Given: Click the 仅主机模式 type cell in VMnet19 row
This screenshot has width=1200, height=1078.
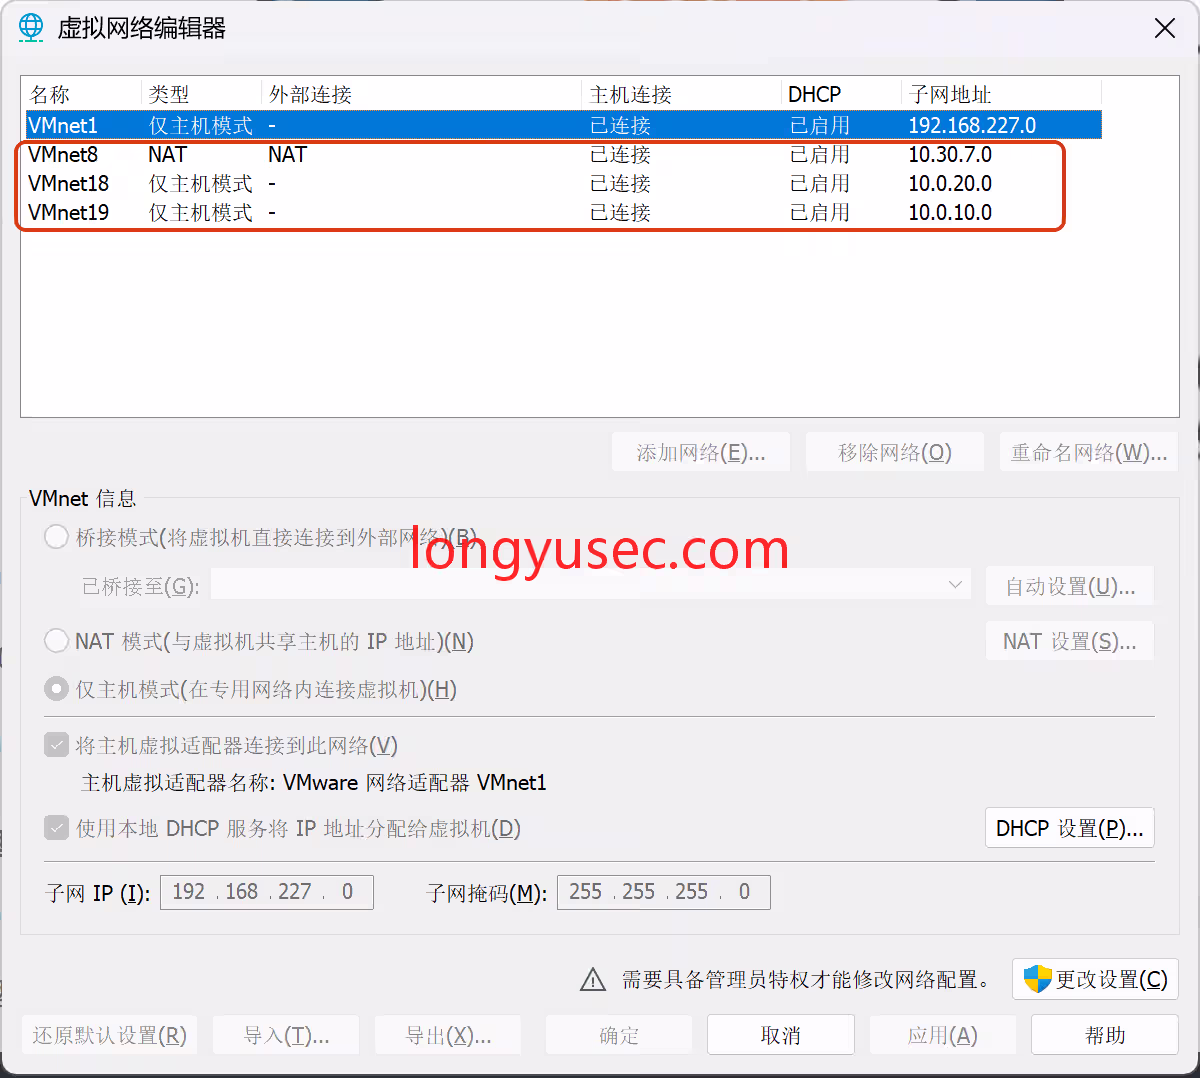Looking at the screenshot, I should 201,212.
